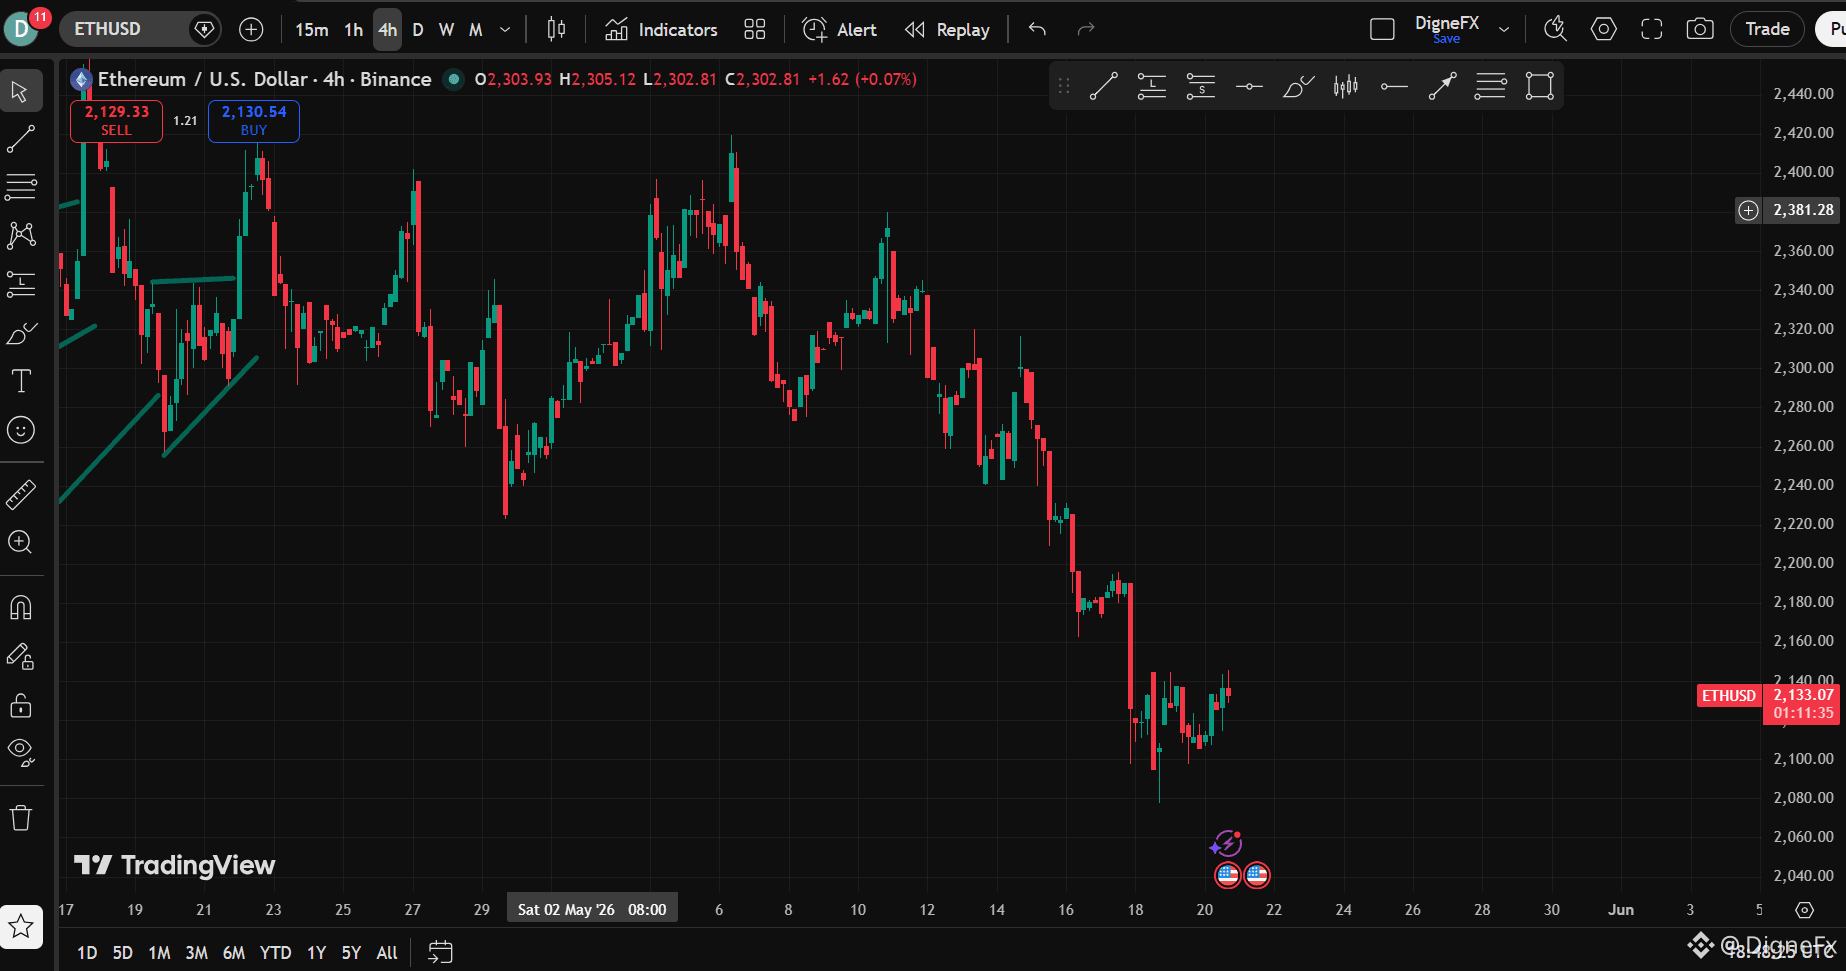This screenshot has height=971, width=1846.
Task: Click the plus icon beside 2,381.28 price
Action: pyautogui.click(x=1748, y=210)
